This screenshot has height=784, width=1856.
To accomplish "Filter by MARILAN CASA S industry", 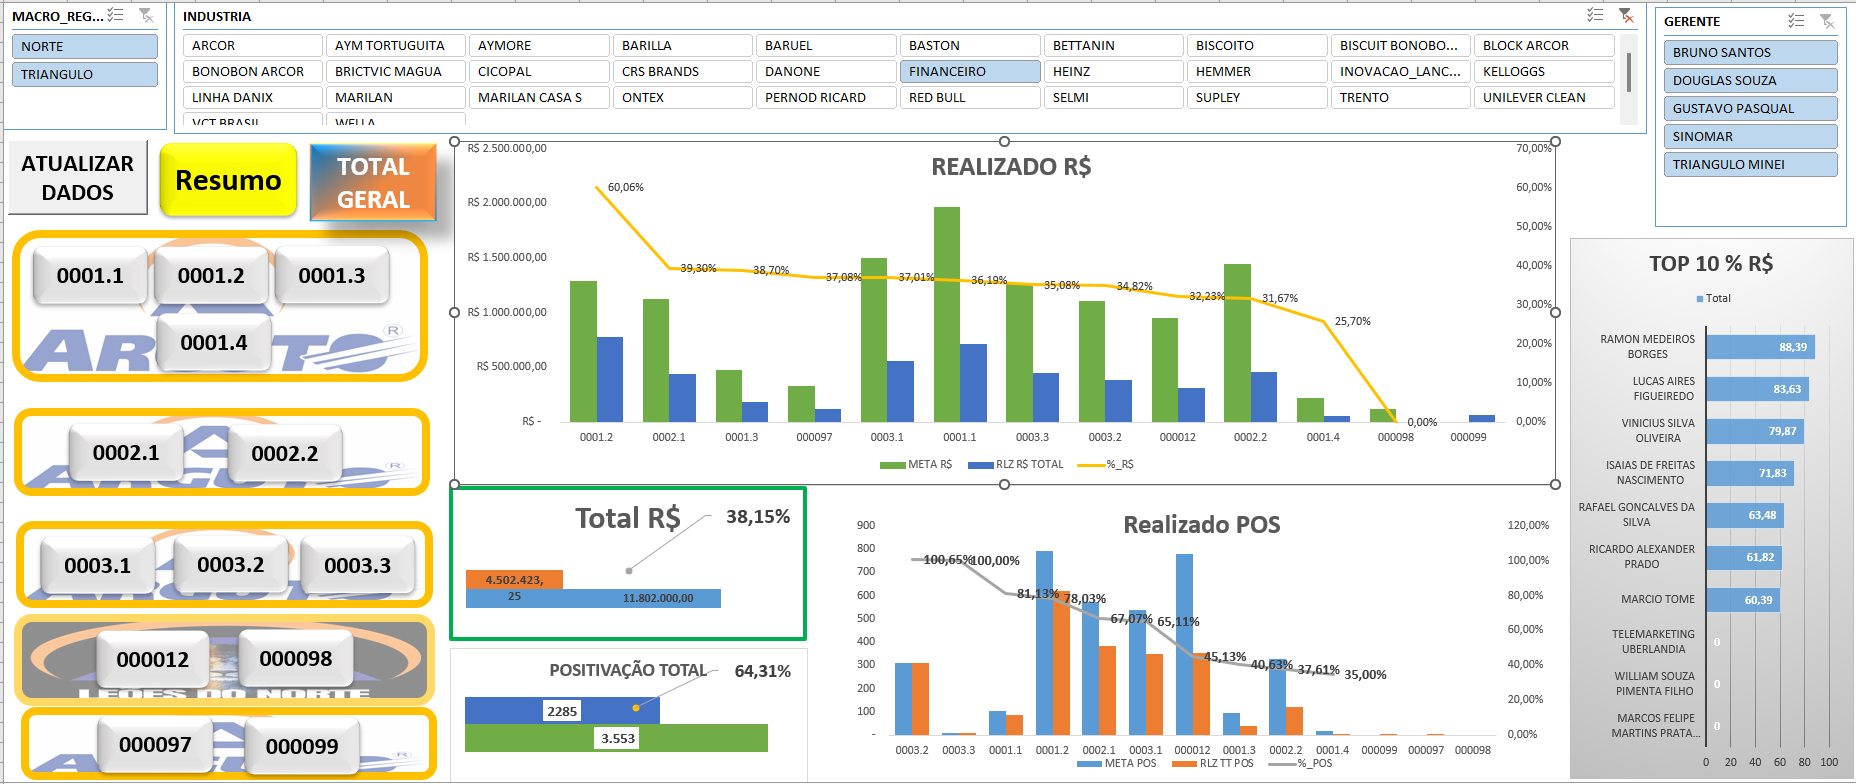I will point(539,97).
